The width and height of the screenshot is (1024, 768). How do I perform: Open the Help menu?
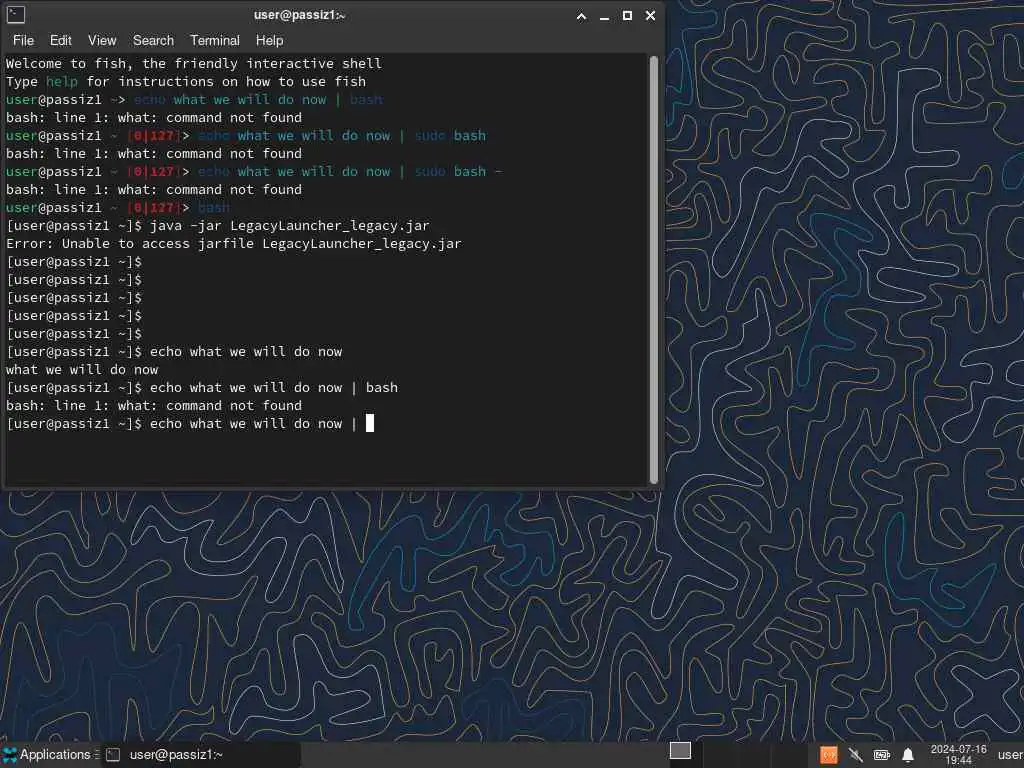[270, 40]
